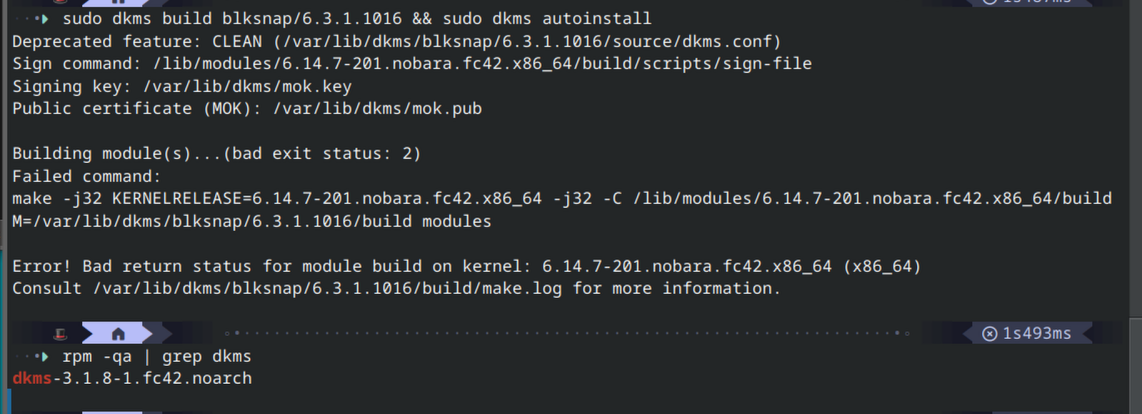Click the 'Building module(s)' status line
This screenshot has width=1142, height=414.
[x=216, y=155]
